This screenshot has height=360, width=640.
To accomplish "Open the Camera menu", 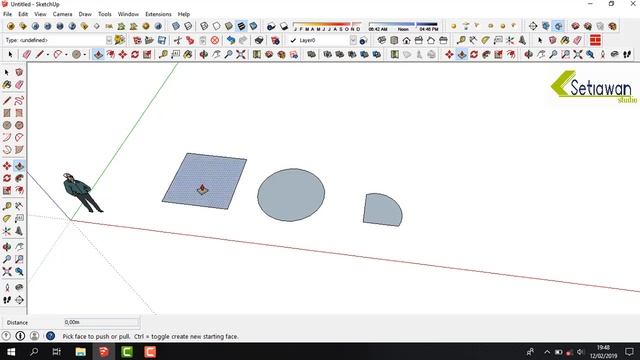I will tap(62, 14).
